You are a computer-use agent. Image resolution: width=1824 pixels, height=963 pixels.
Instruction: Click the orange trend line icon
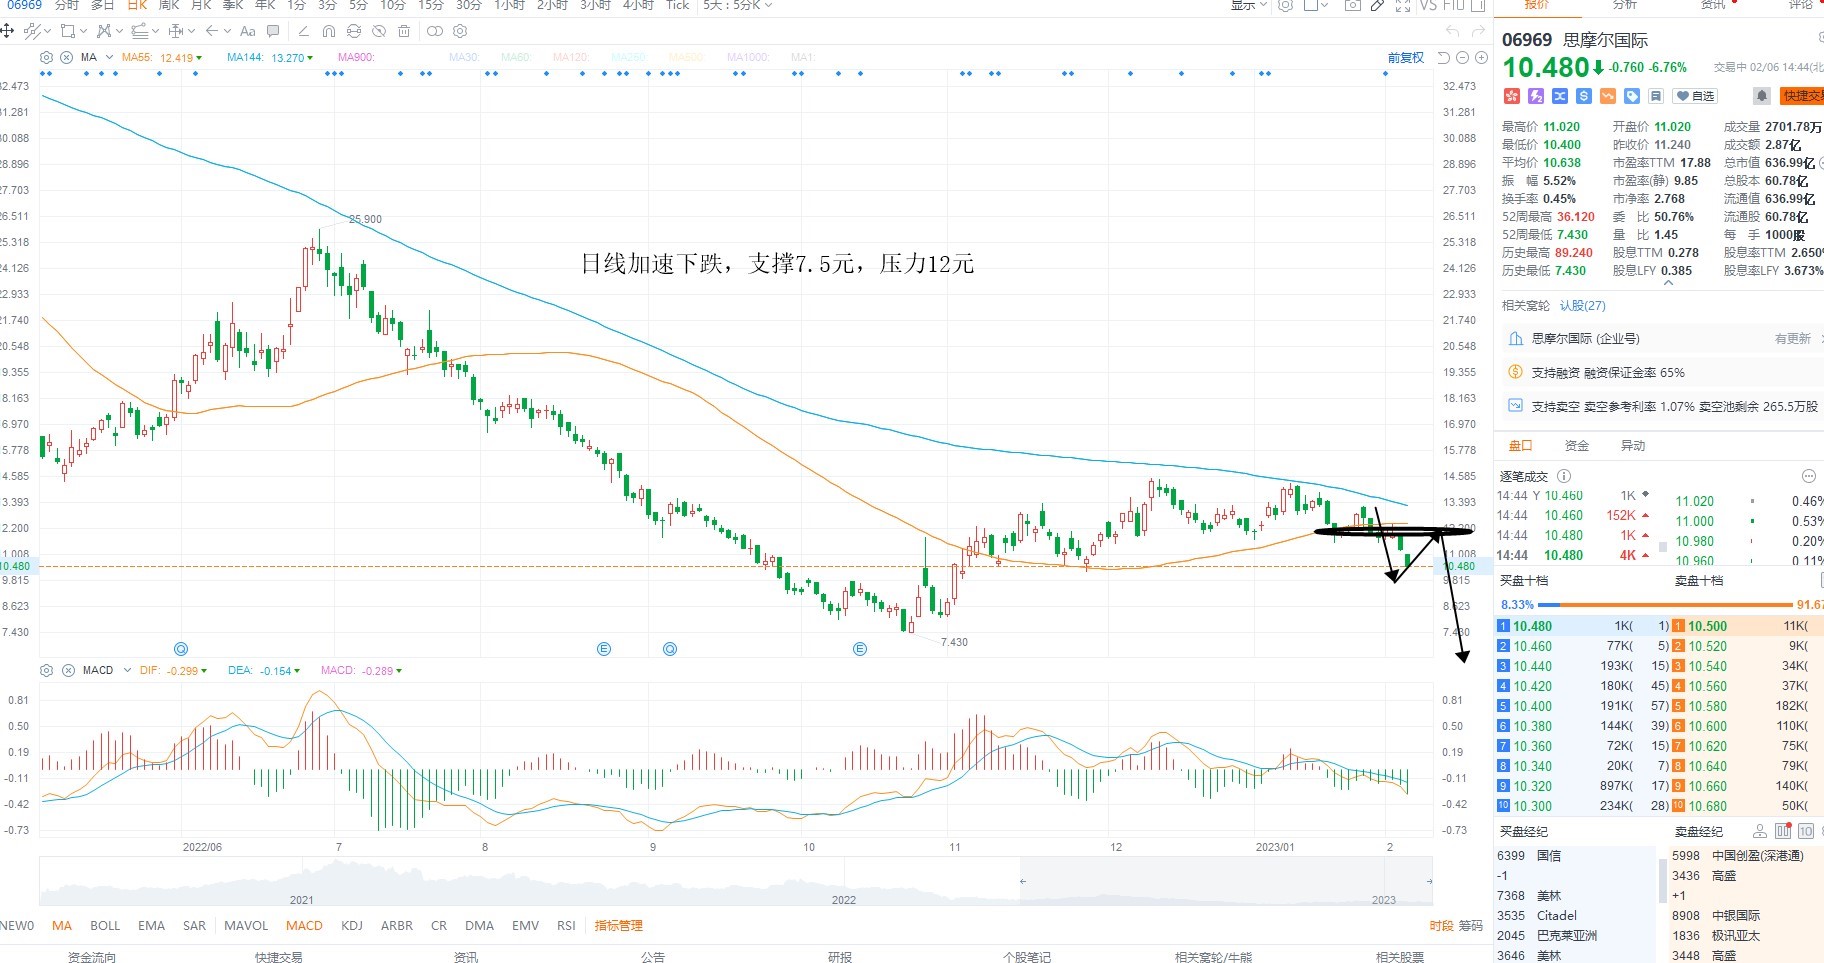pos(1608,96)
